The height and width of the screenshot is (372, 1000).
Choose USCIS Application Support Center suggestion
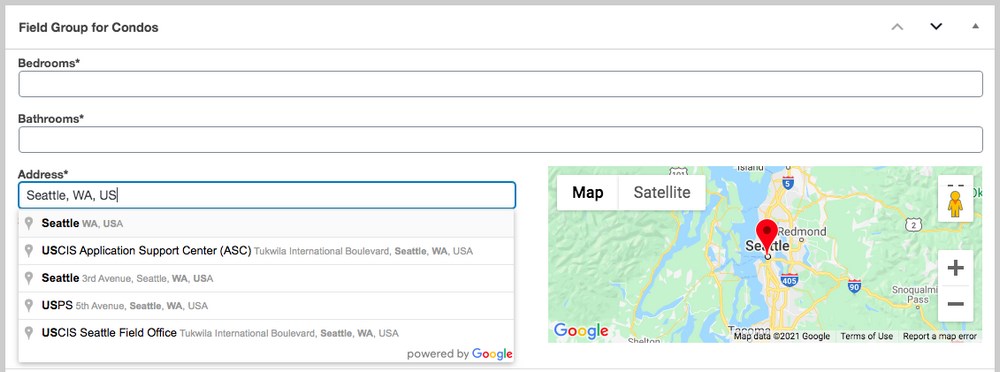(266, 251)
